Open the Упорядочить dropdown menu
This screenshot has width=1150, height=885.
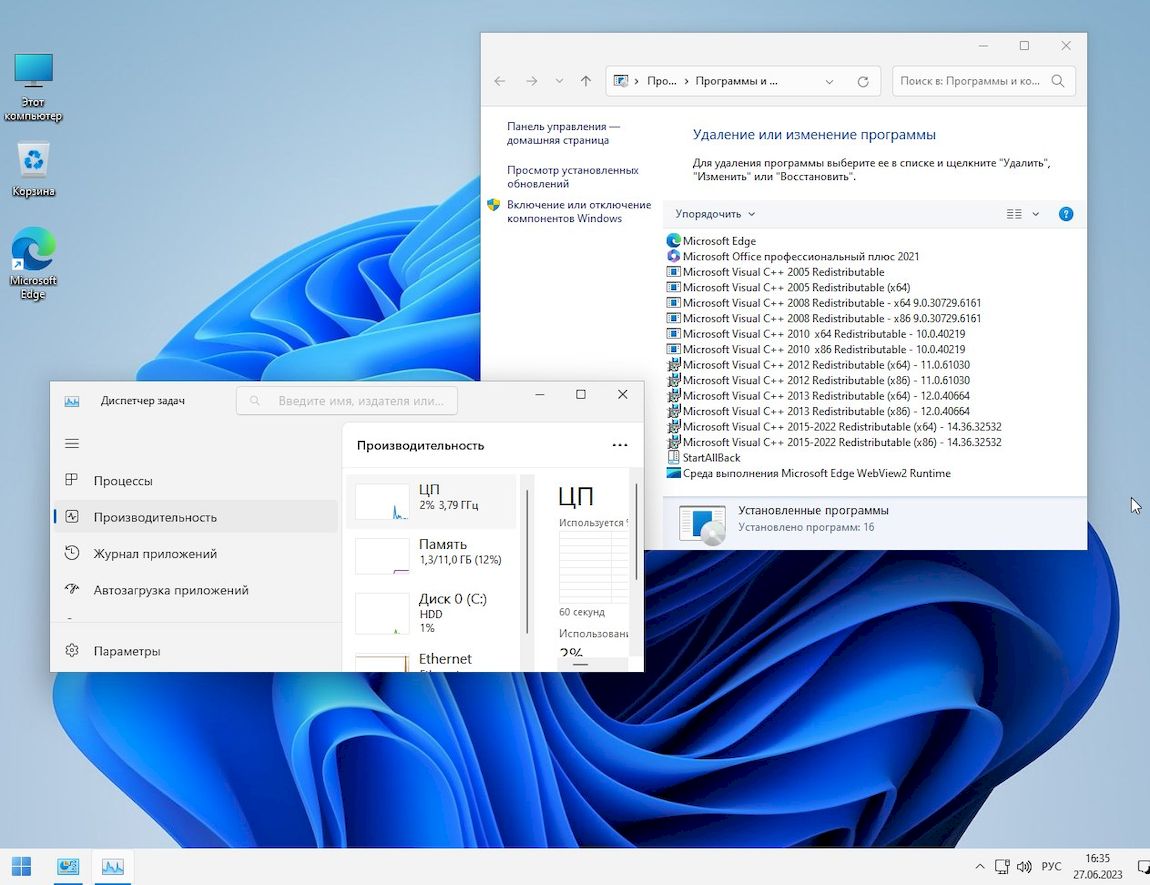pos(715,214)
